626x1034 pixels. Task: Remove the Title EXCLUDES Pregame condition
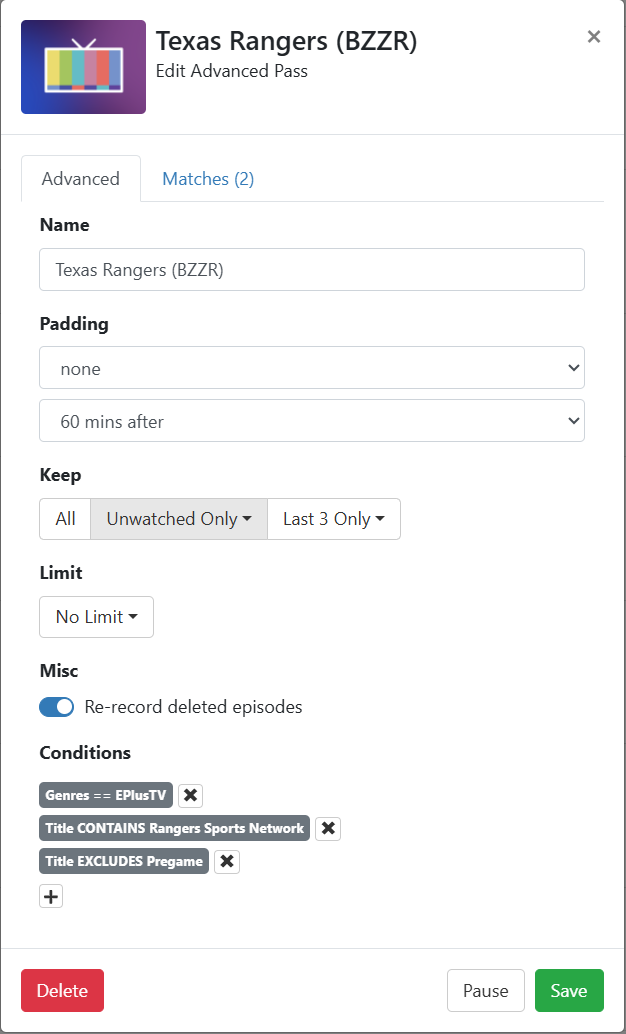click(x=227, y=861)
